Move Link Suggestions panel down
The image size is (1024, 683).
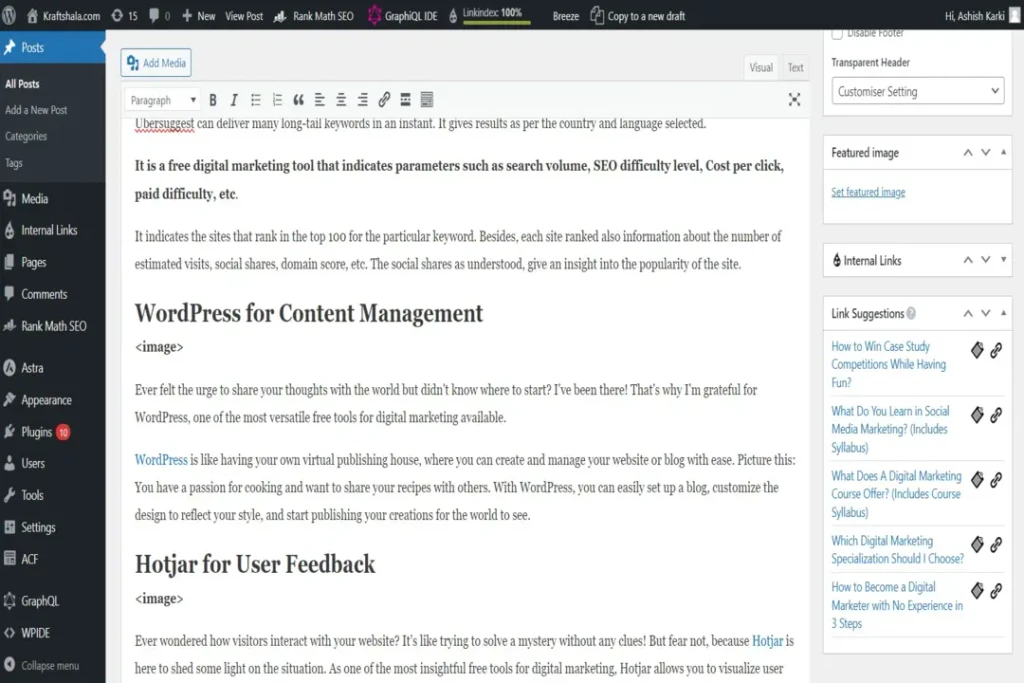985,313
